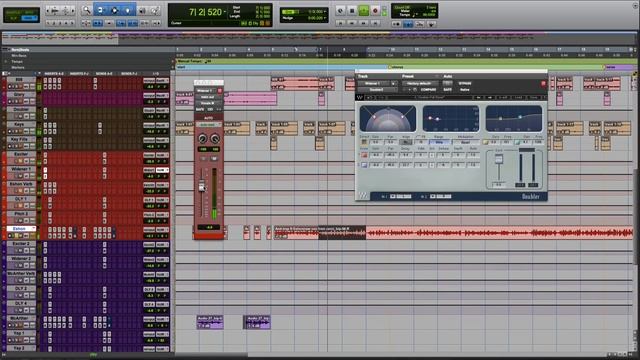Screen dimensions: 640x360
Task: Open the factory default preset dropdown
Action: (420, 83)
